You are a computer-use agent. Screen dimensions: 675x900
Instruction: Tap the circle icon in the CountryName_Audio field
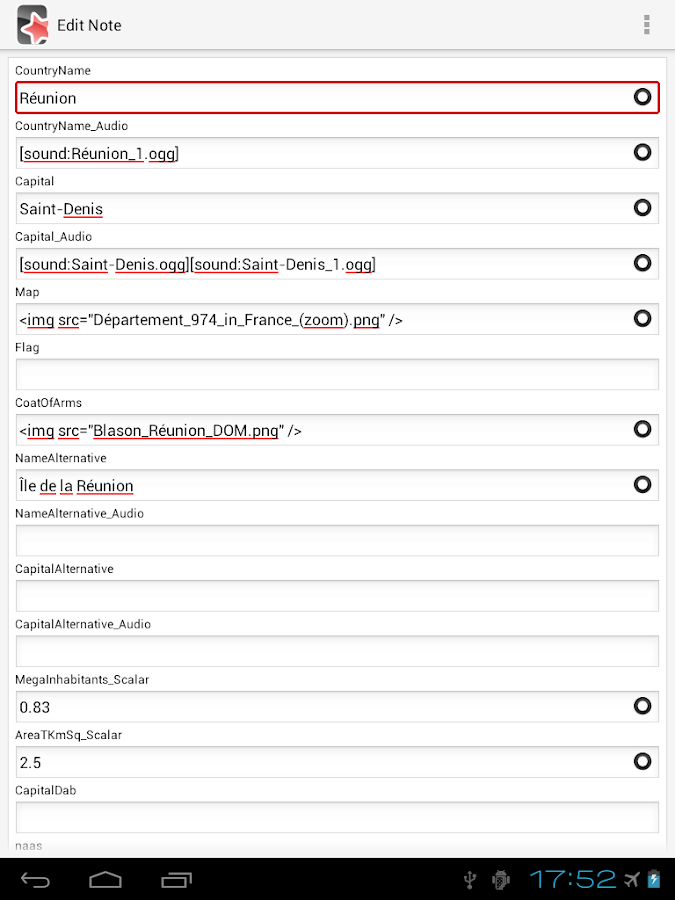[643, 152]
